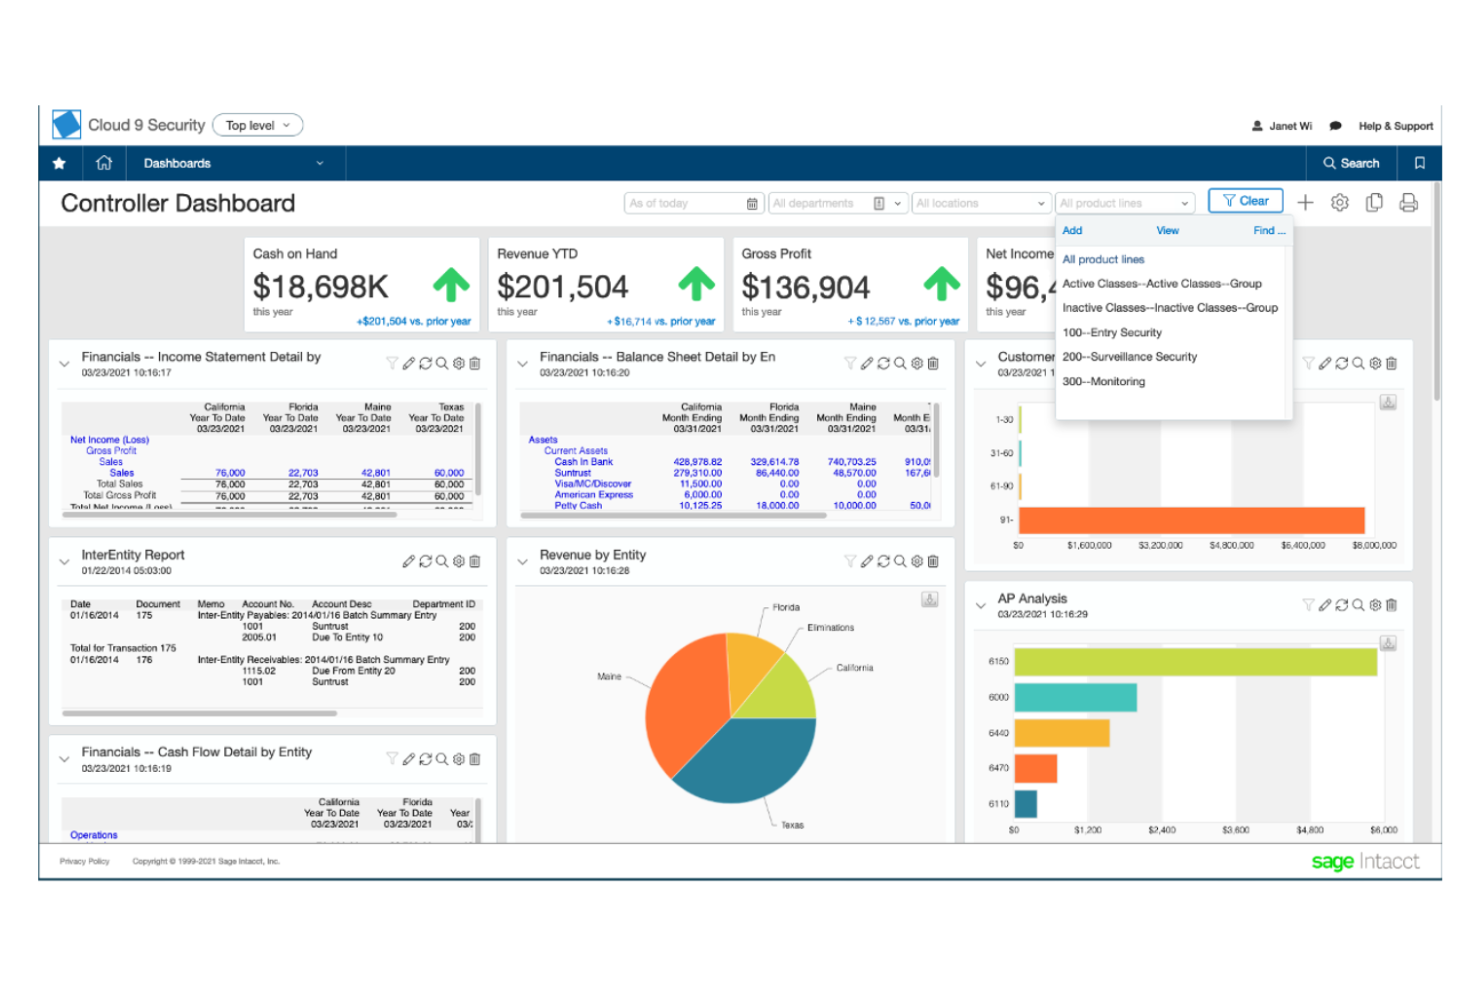The height and width of the screenshot is (987, 1480).
Task: Select All product lines in dropdown list
Action: pyautogui.click(x=1103, y=259)
